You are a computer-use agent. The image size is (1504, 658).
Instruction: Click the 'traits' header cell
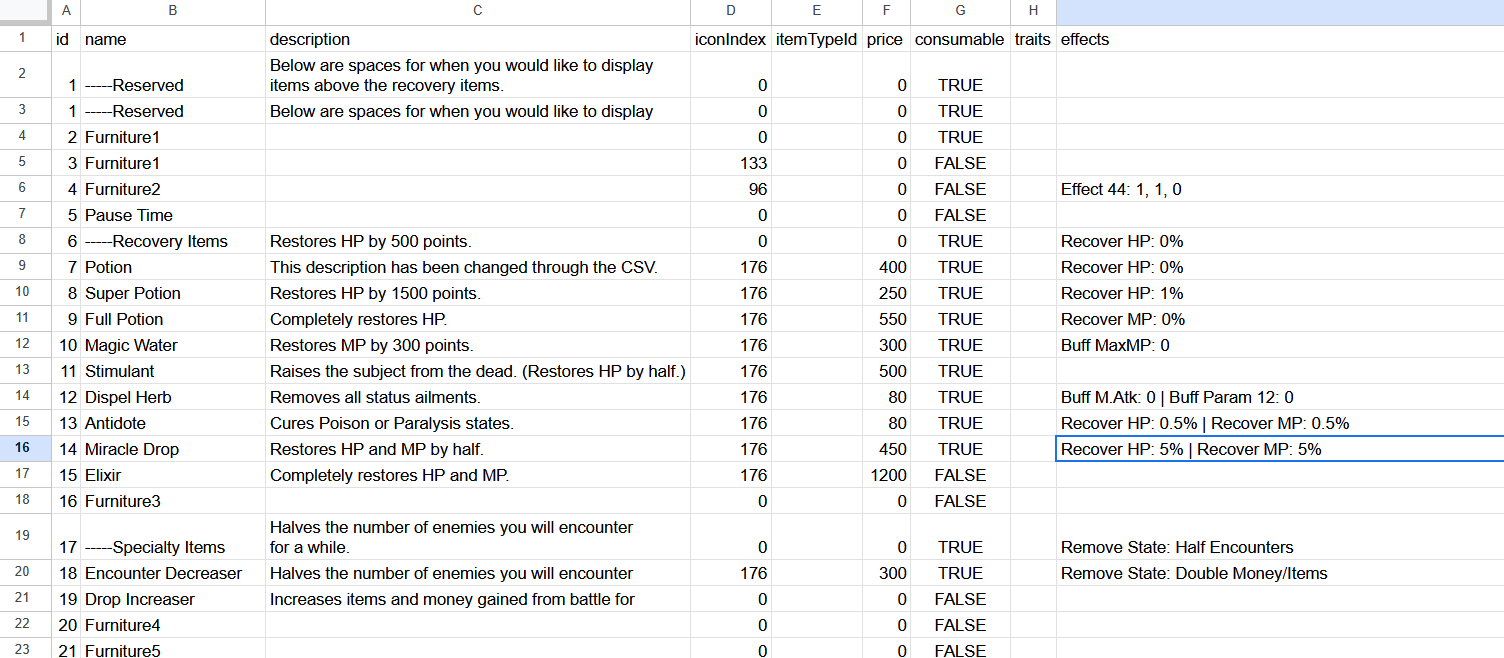pyautogui.click(x=1033, y=39)
